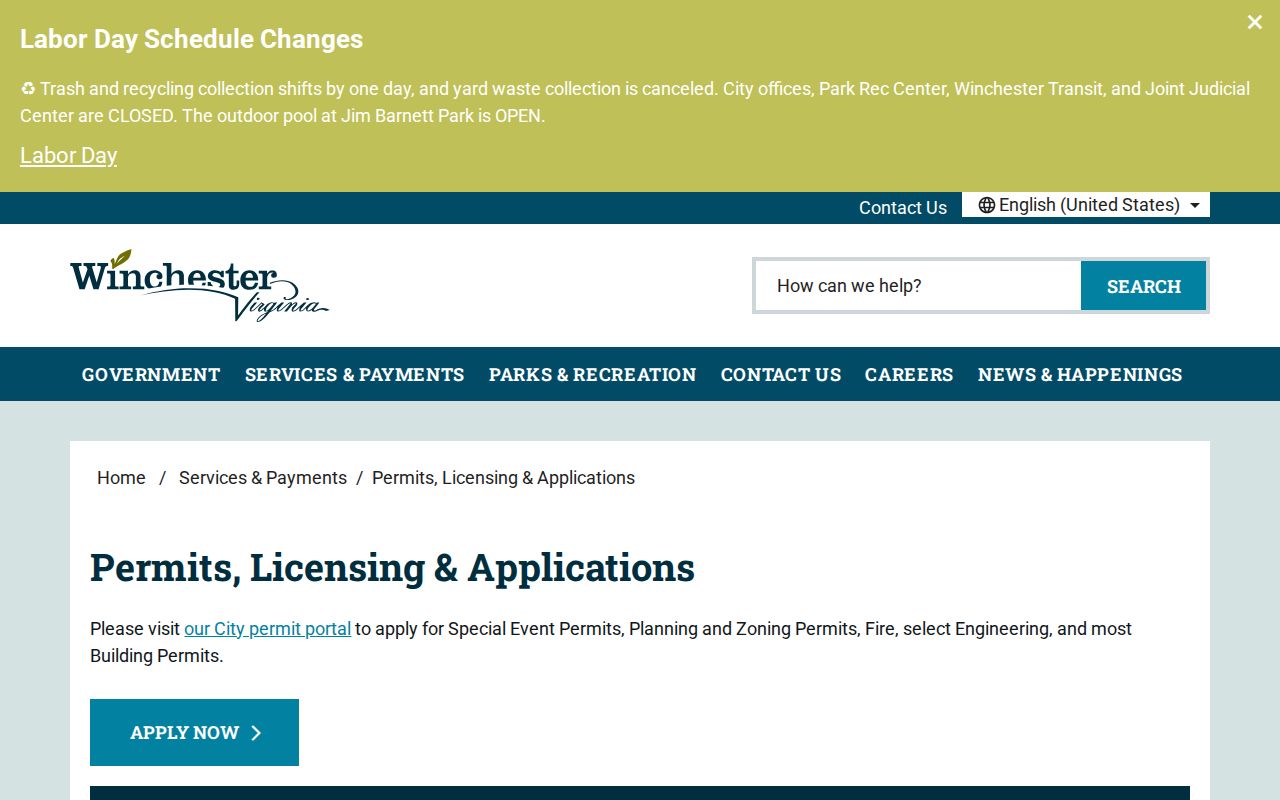
Task: Open the Careers menu item
Action: pyautogui.click(x=909, y=374)
